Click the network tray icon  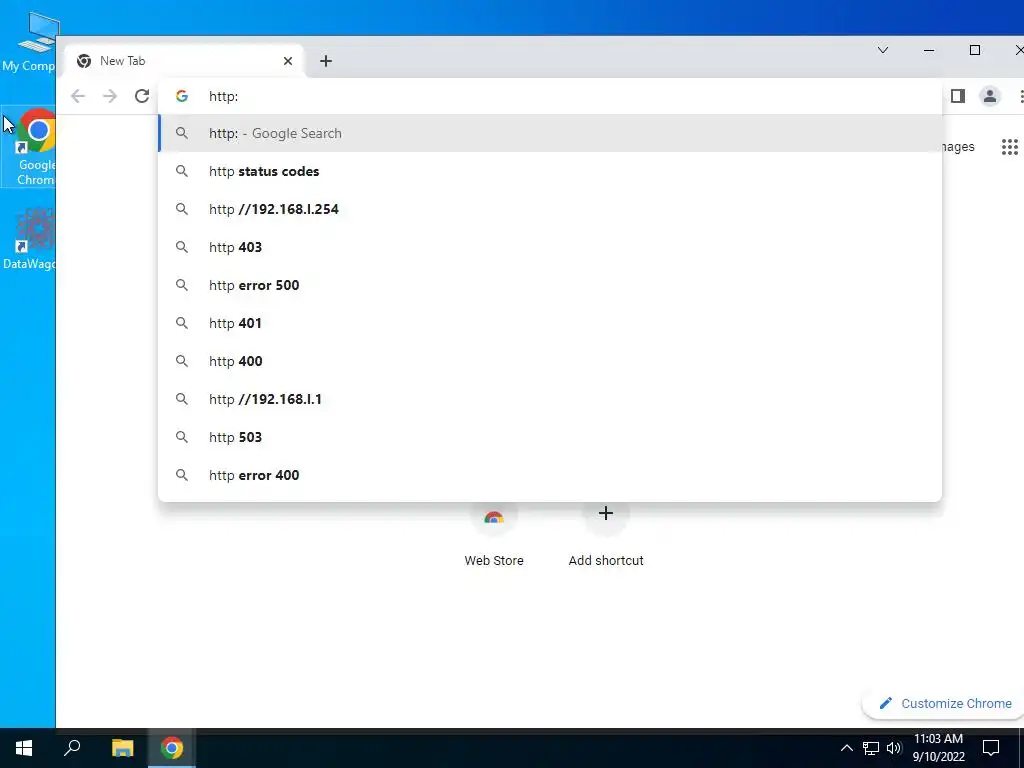click(871, 748)
